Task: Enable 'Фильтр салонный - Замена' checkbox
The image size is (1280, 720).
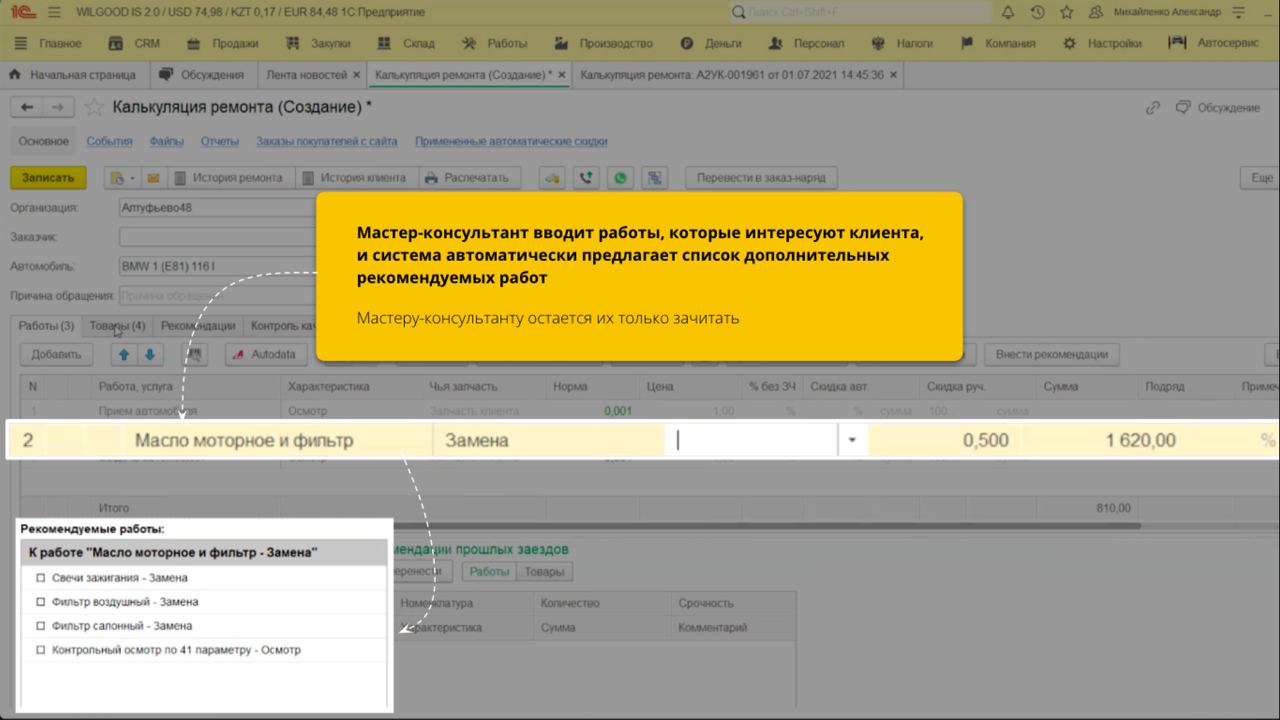Action: 41,626
